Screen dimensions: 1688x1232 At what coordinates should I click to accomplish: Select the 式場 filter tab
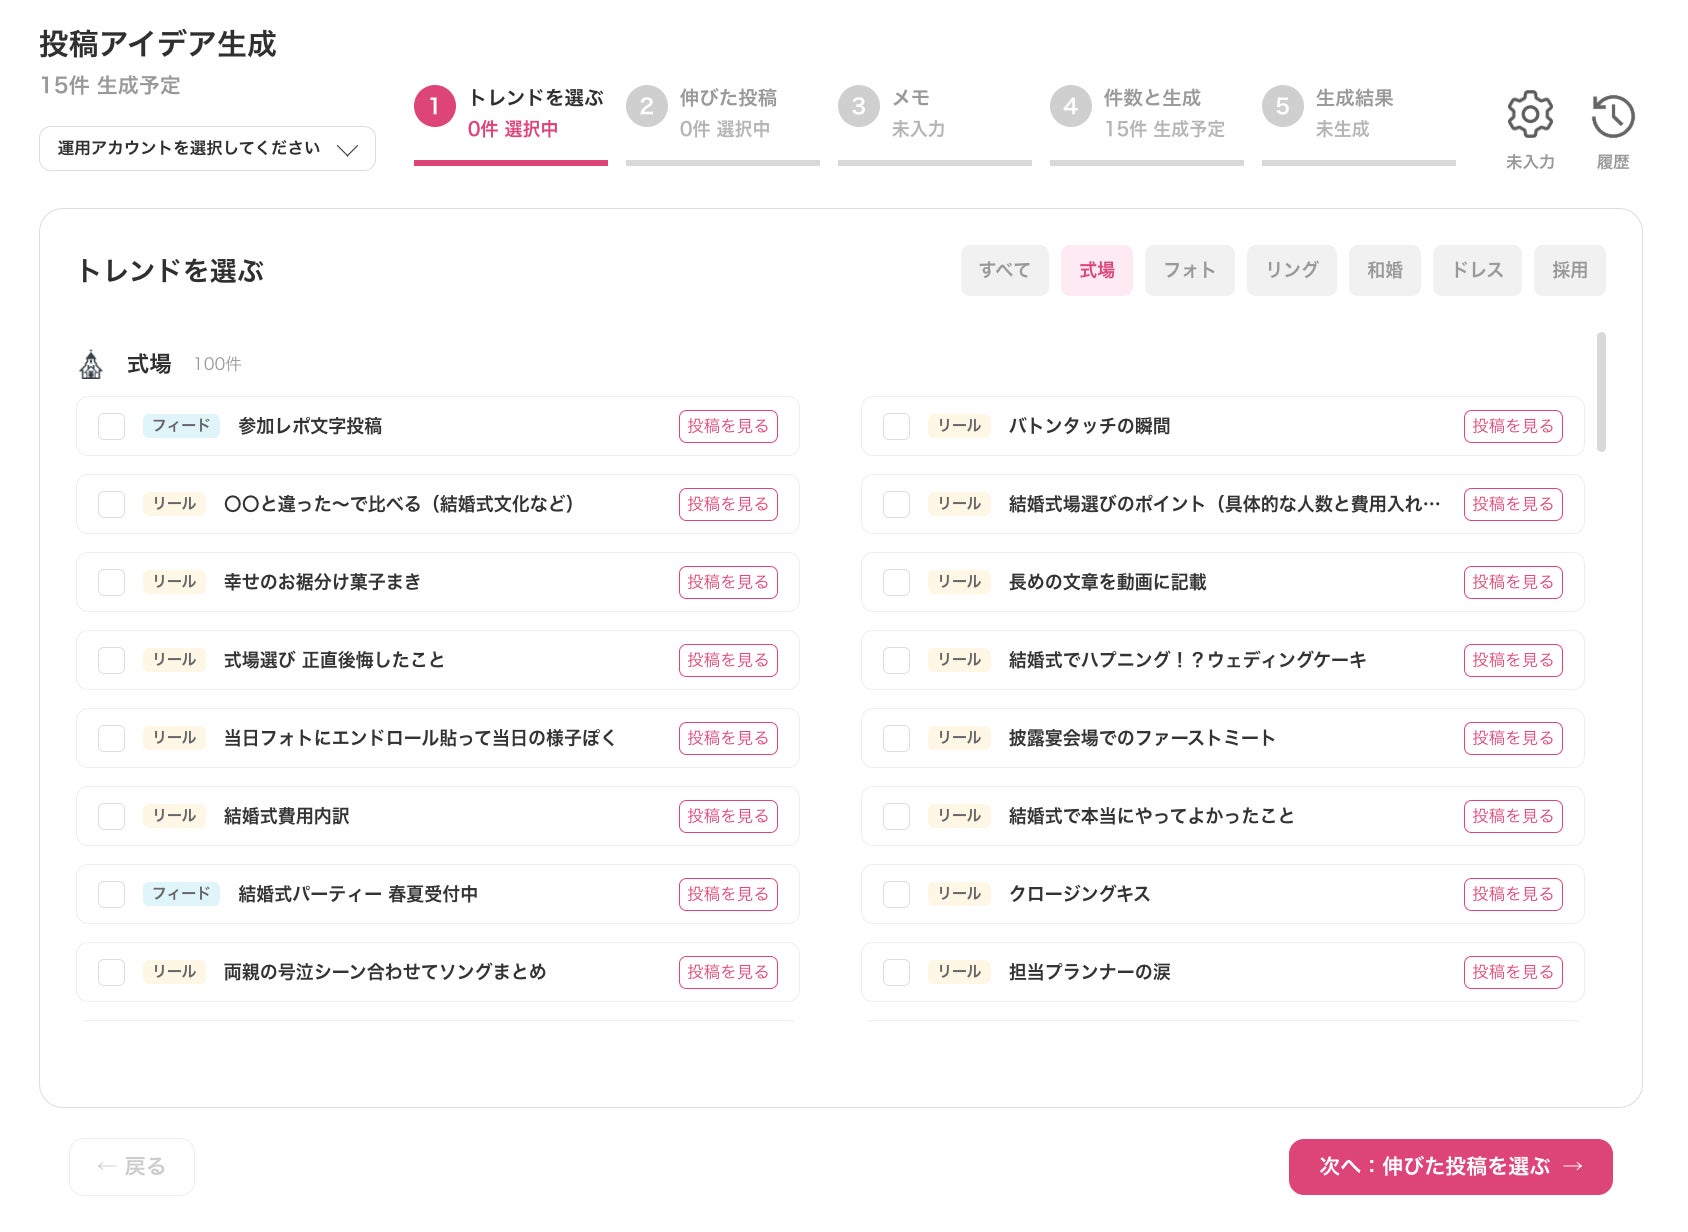coord(1097,270)
